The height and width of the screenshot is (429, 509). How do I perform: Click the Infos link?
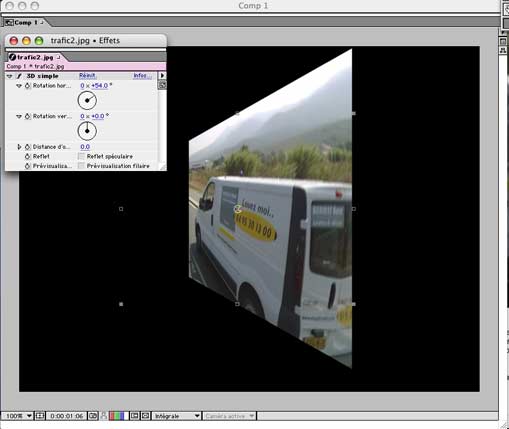(141, 76)
